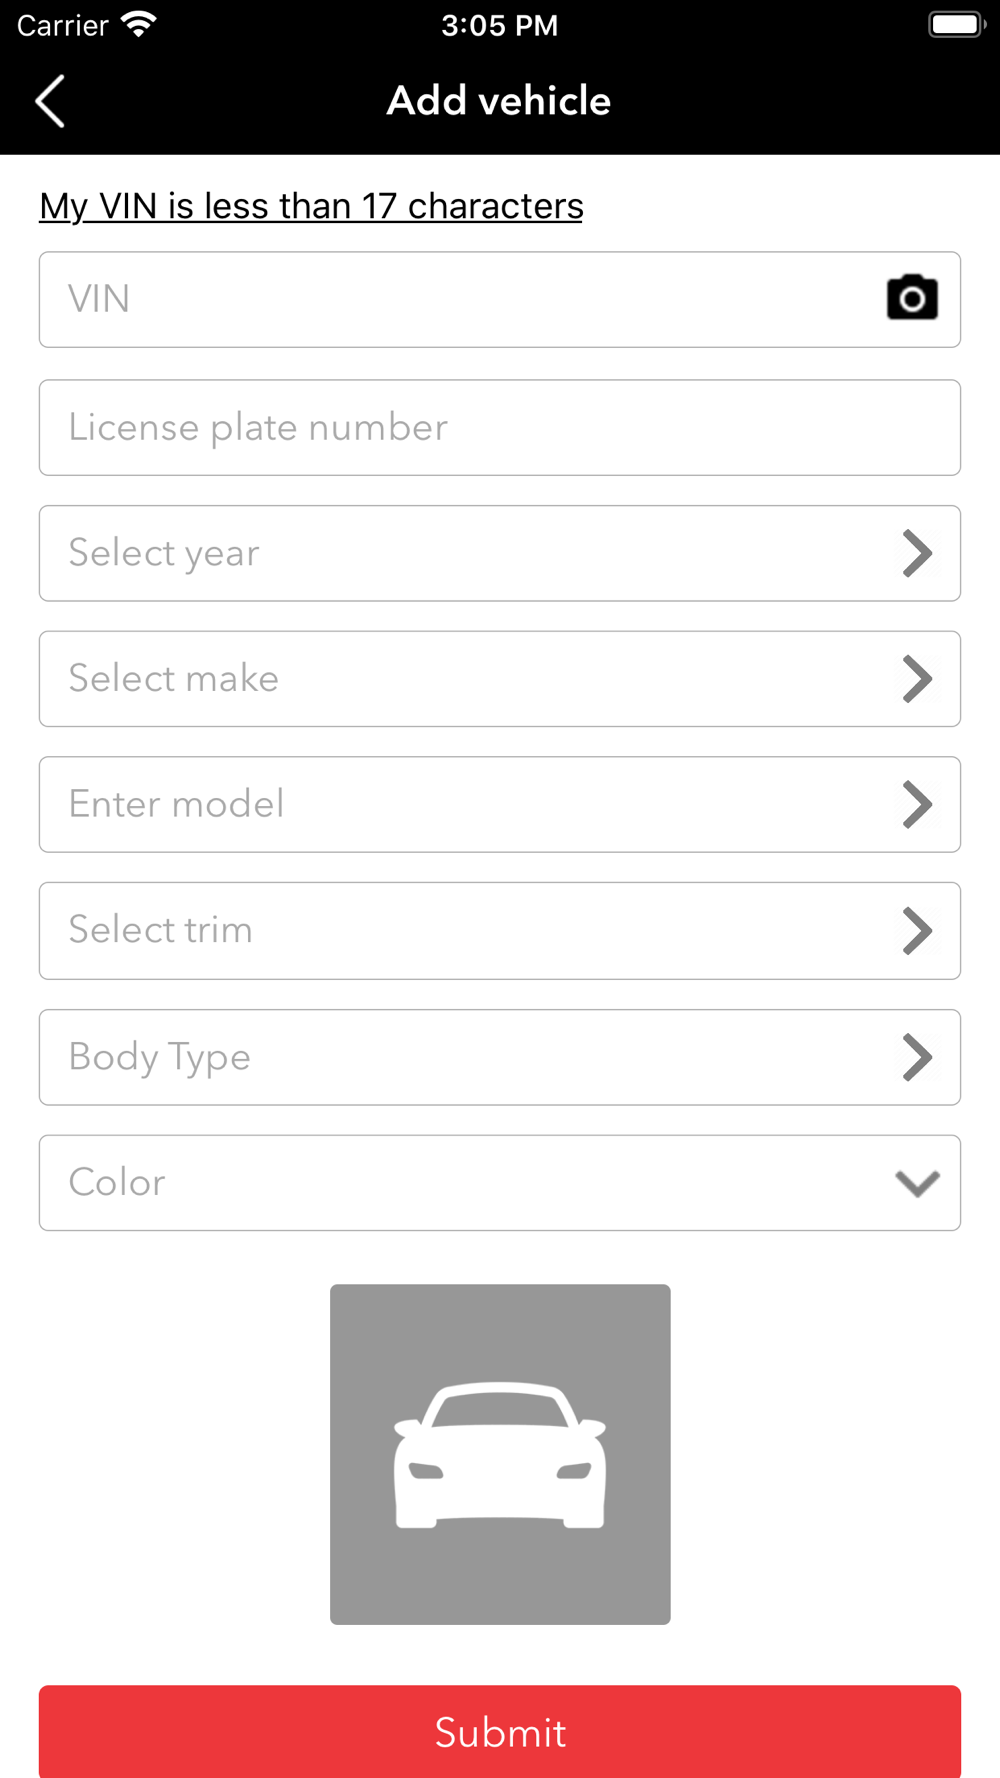Choose the Select make field
Viewport: 1000px width, 1778px height.
pos(500,679)
